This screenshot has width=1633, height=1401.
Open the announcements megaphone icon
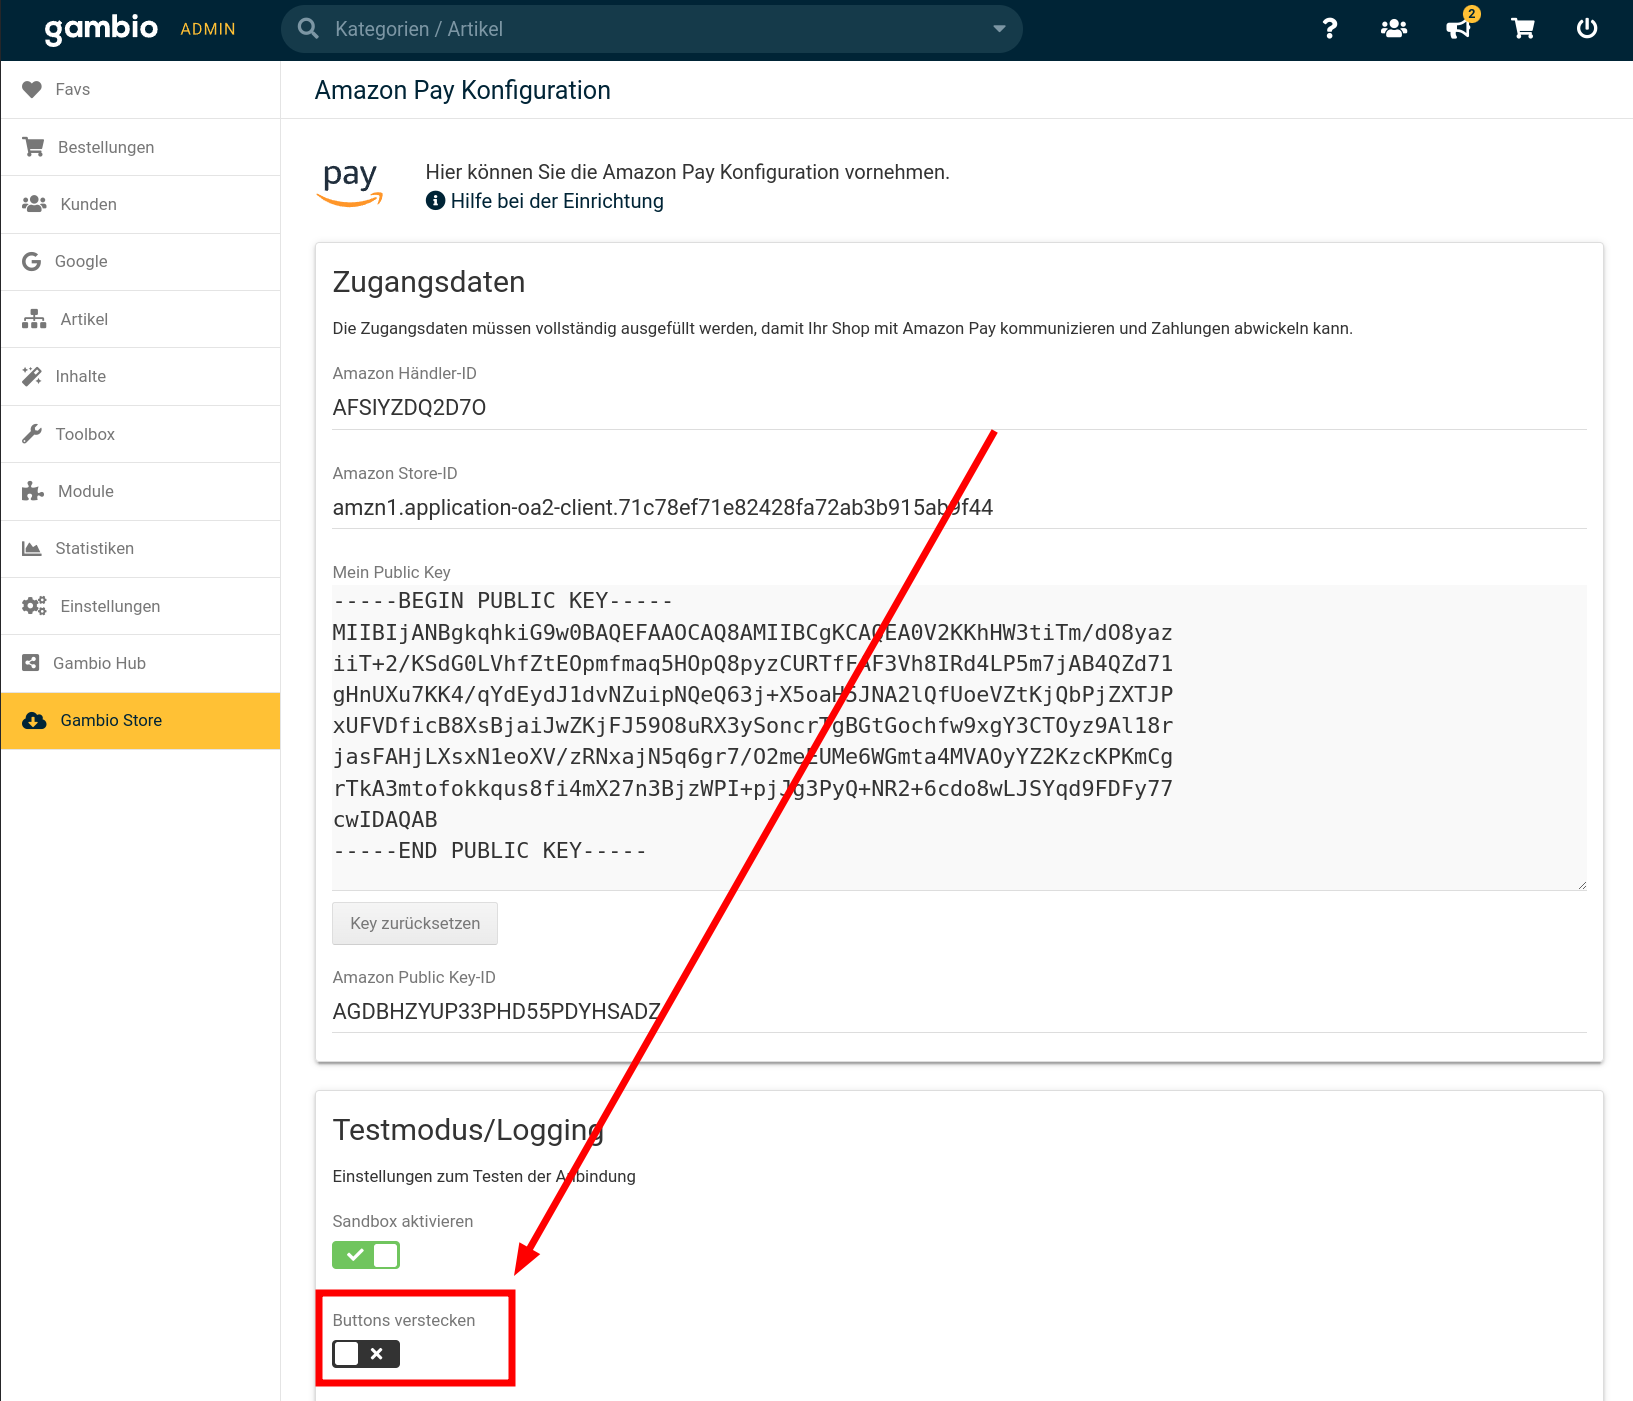point(1458,29)
